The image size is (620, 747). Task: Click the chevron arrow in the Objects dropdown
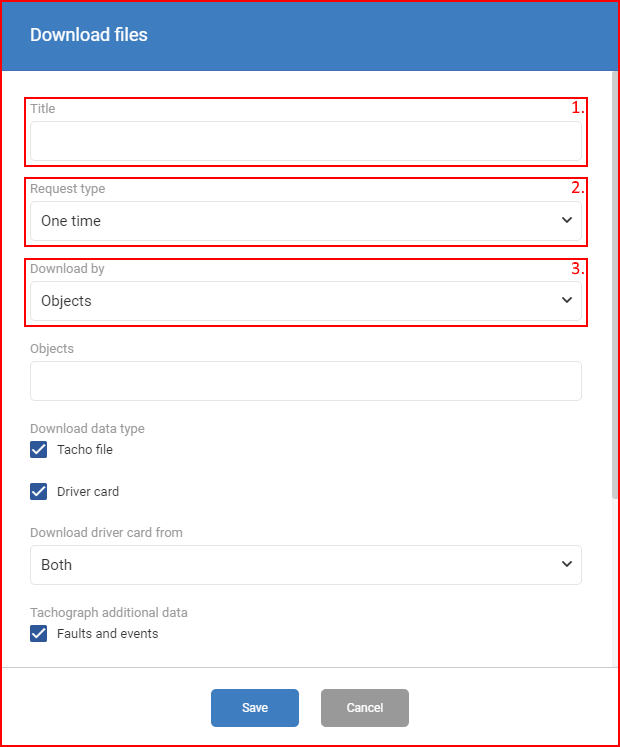[567, 300]
